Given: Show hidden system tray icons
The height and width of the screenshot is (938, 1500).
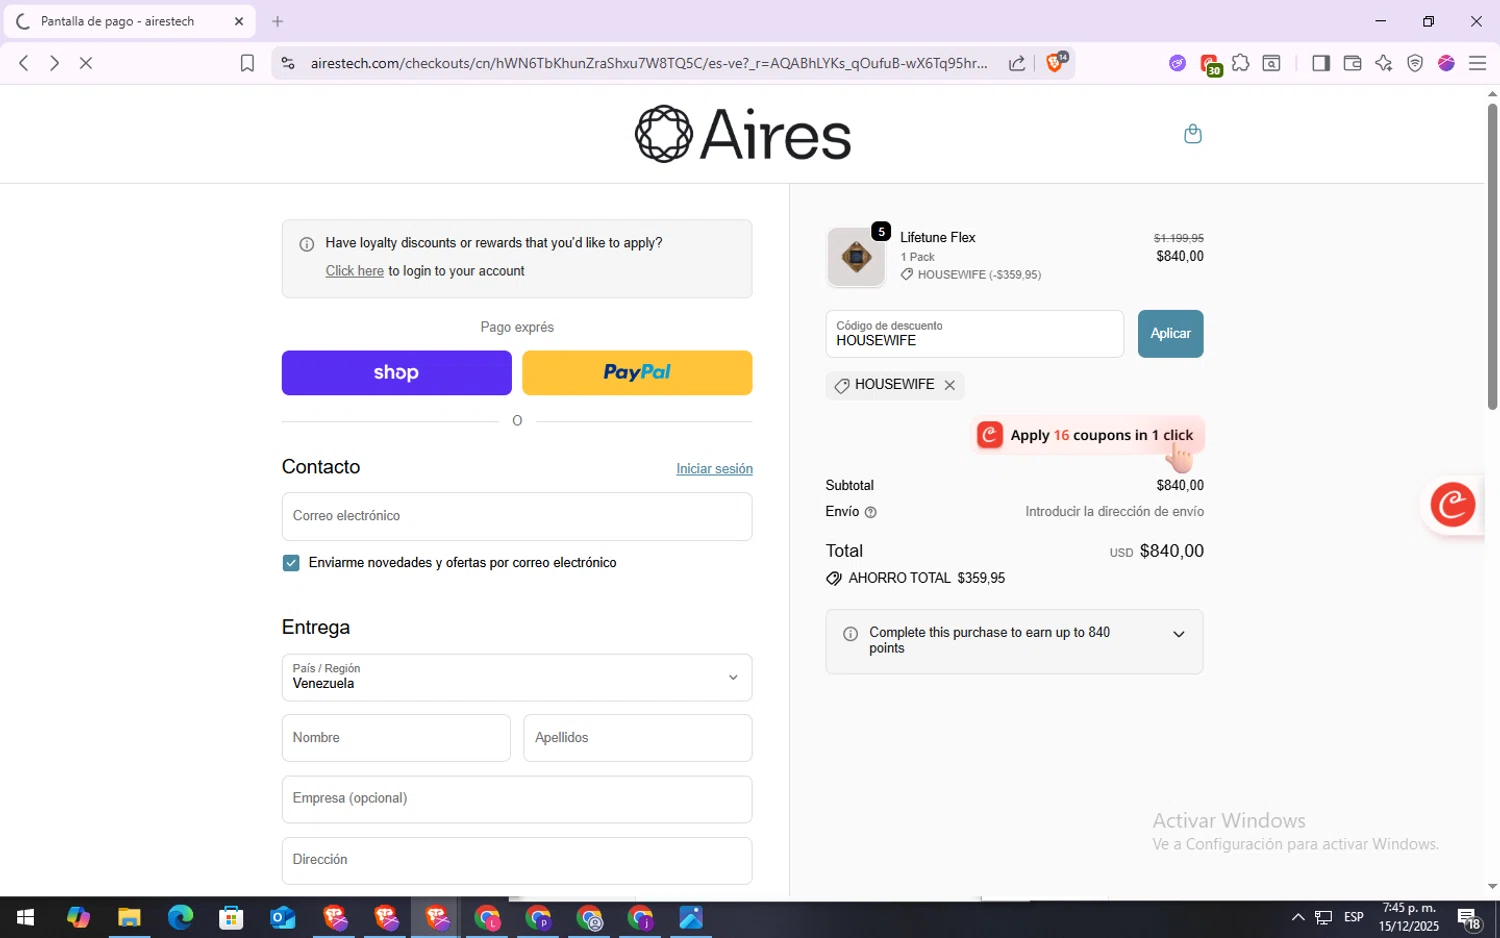Looking at the screenshot, I should click(1298, 917).
